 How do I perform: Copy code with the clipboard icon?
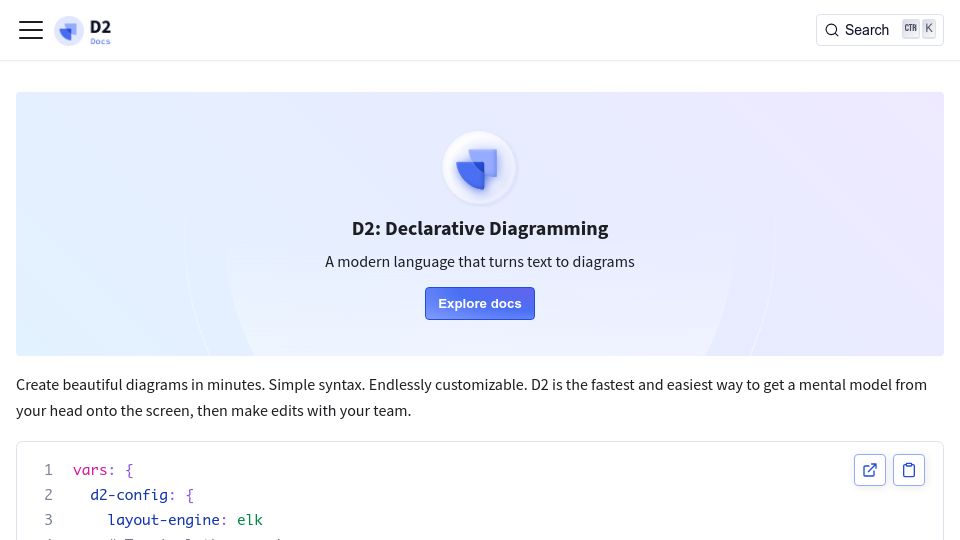[909, 470]
